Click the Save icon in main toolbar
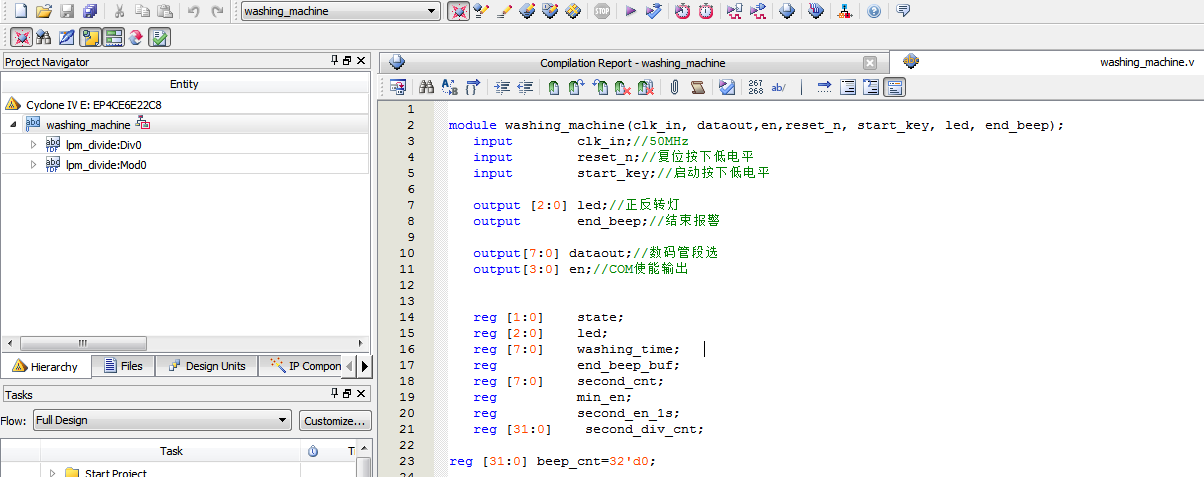 click(x=67, y=12)
